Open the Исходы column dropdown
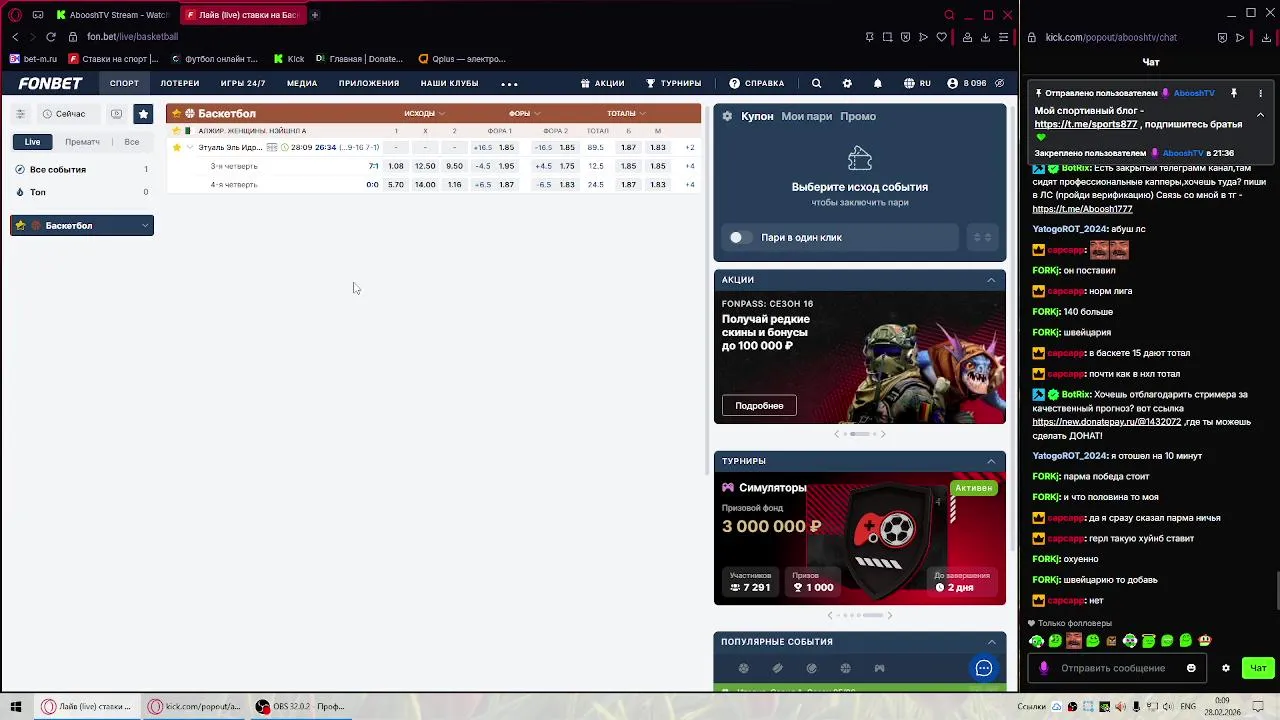This screenshot has width=1280, height=720. pos(424,114)
